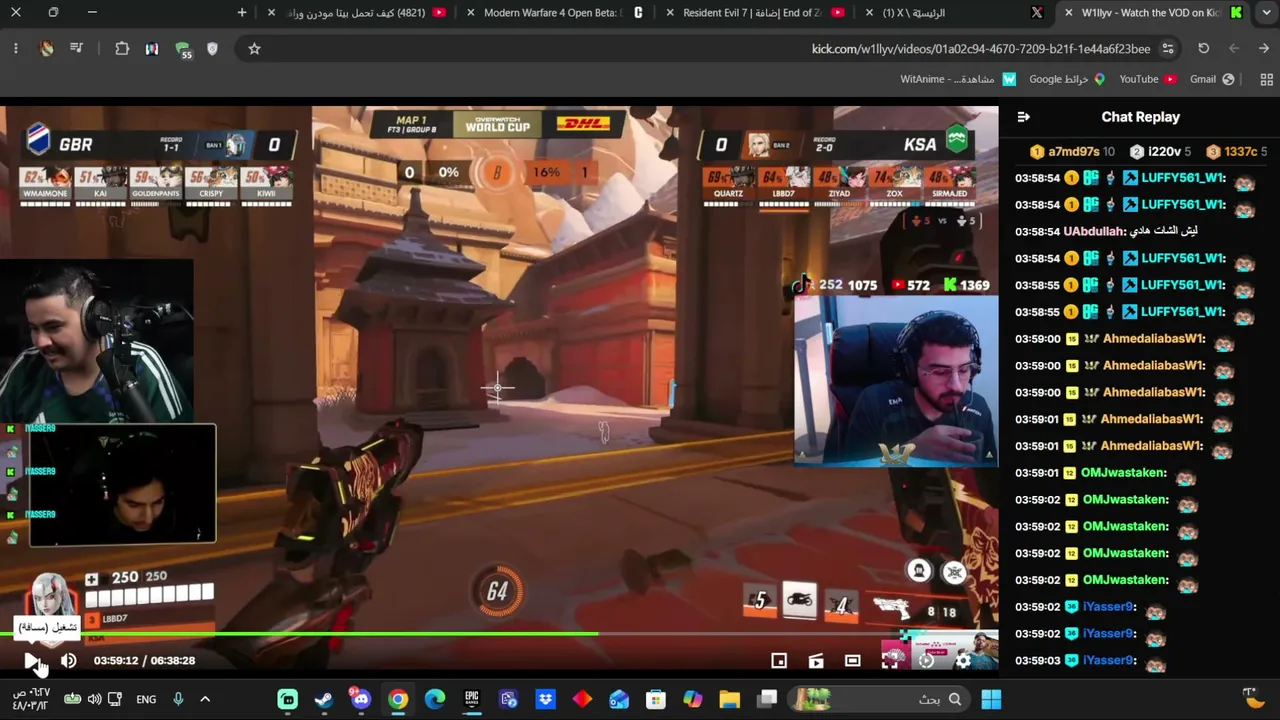Open the Windows Start menu
The width and height of the screenshot is (1280, 720).
991,699
